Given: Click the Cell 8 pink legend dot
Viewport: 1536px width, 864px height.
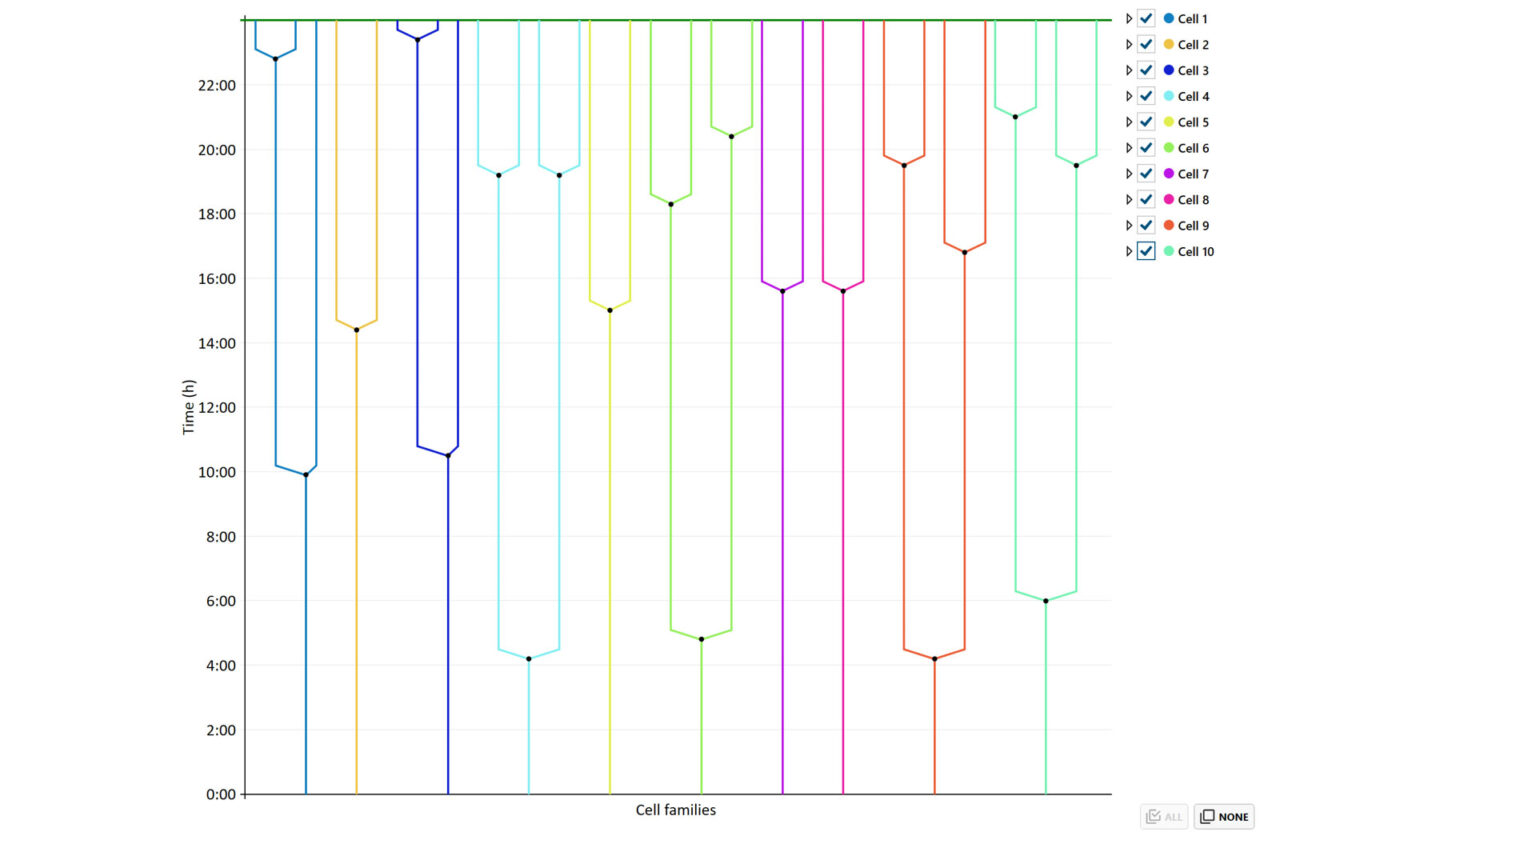Looking at the screenshot, I should pos(1168,200).
